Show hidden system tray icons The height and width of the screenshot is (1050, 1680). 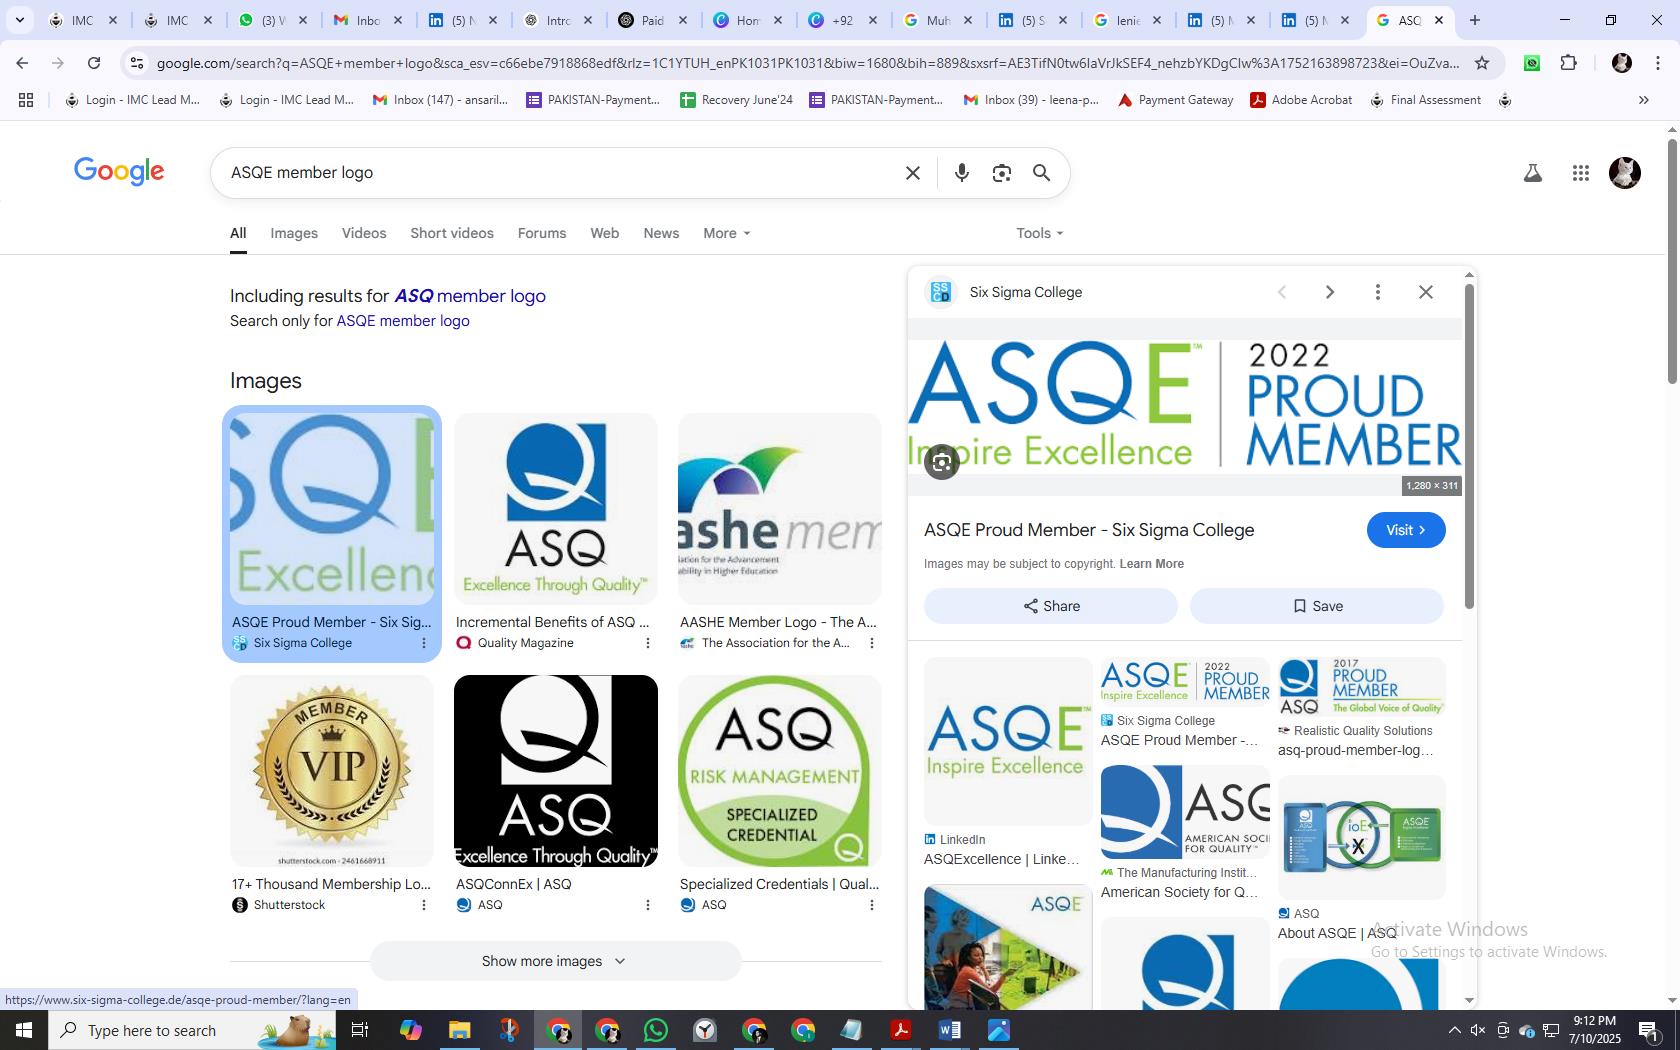pyautogui.click(x=1454, y=1030)
